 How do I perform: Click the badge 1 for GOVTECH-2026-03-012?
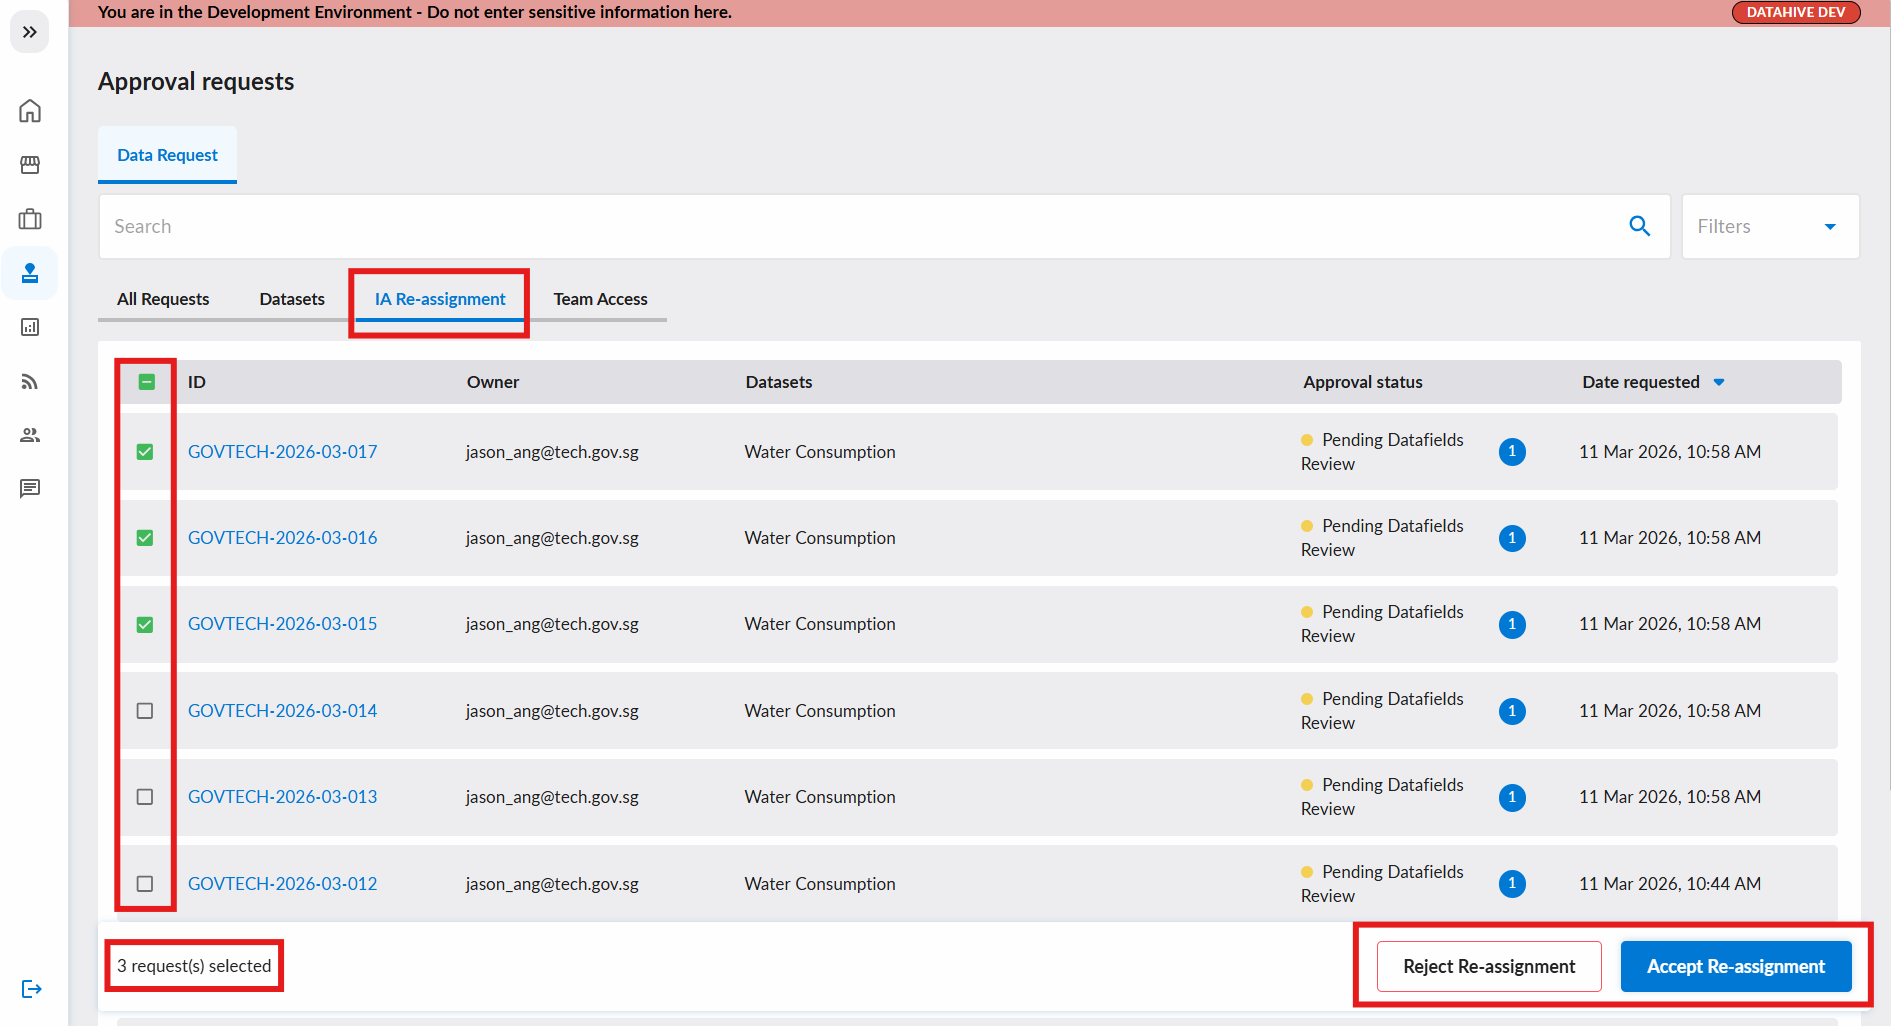[x=1512, y=884]
